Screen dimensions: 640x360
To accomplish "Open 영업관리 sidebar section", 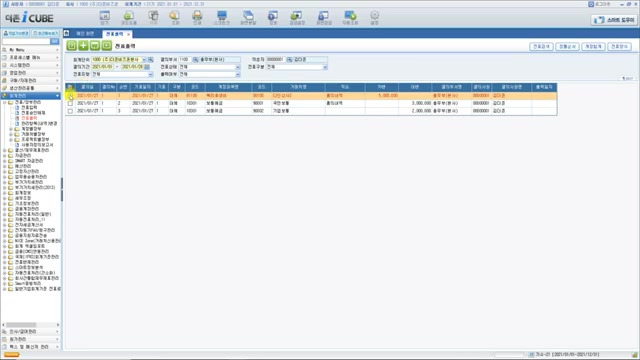I will [x=31, y=73].
